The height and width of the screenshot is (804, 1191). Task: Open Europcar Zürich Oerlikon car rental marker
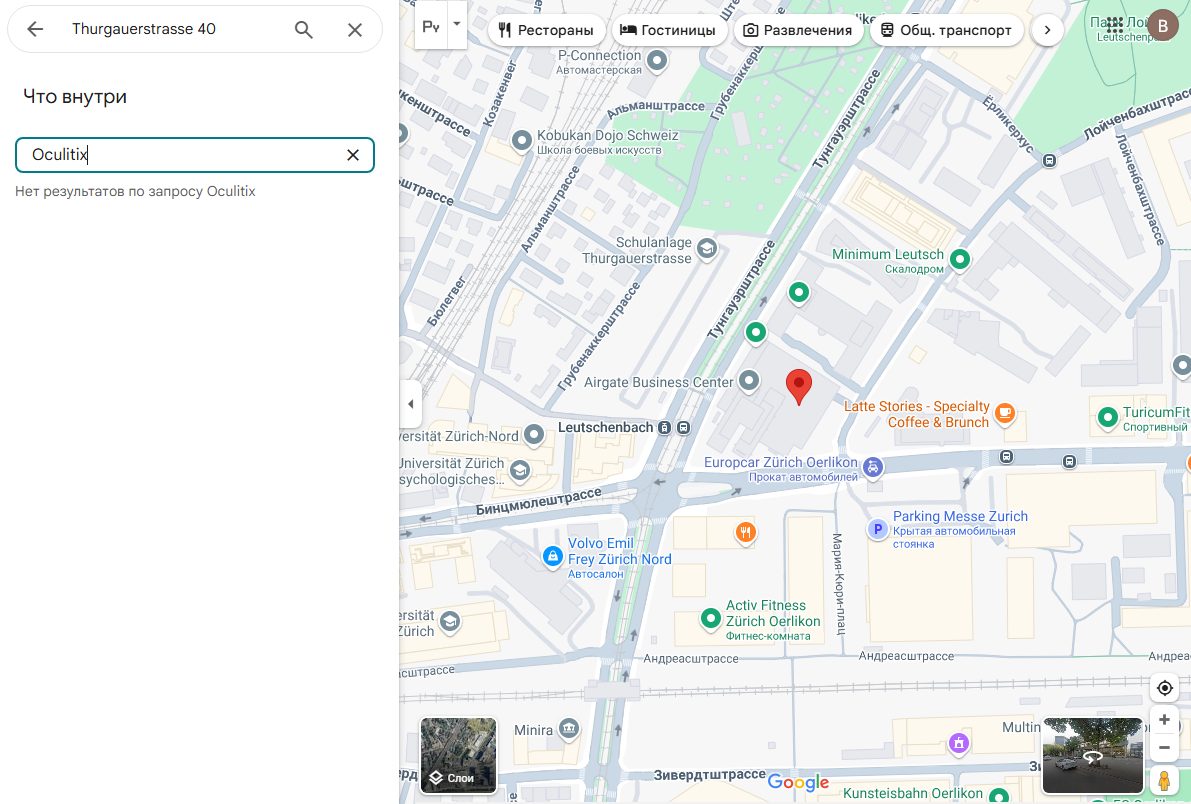click(x=873, y=467)
